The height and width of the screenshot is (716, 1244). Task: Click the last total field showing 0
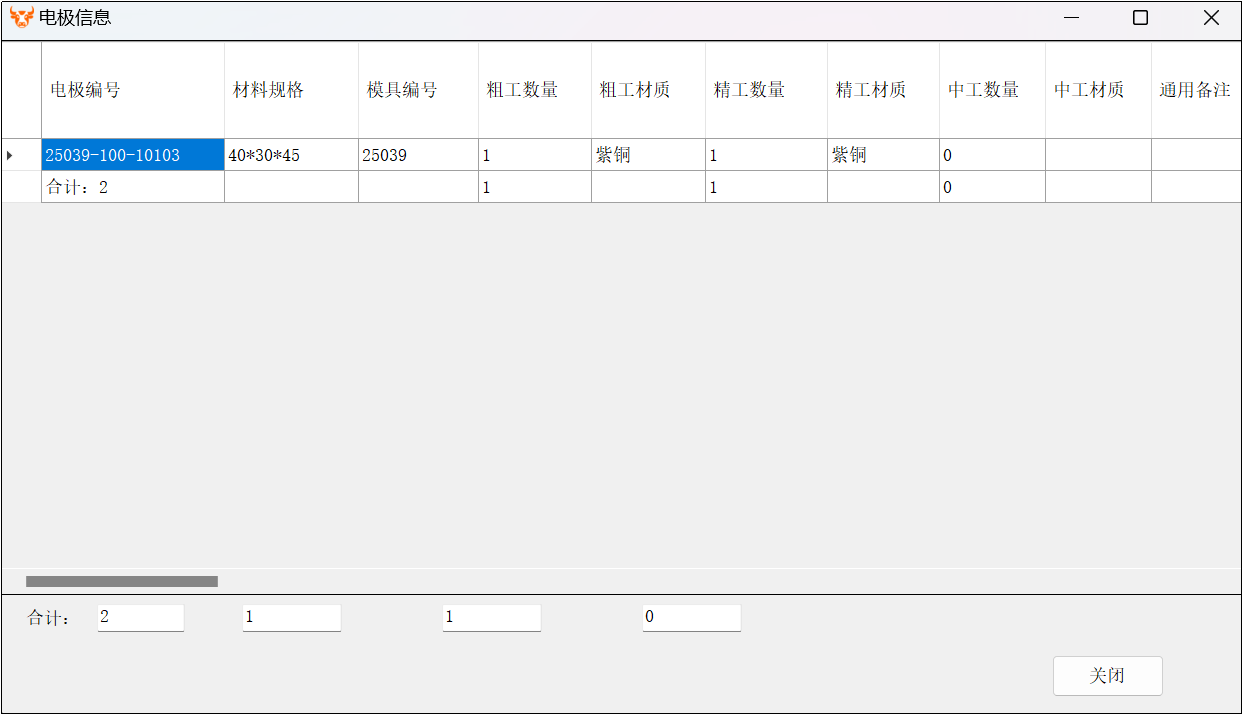[x=691, y=618]
